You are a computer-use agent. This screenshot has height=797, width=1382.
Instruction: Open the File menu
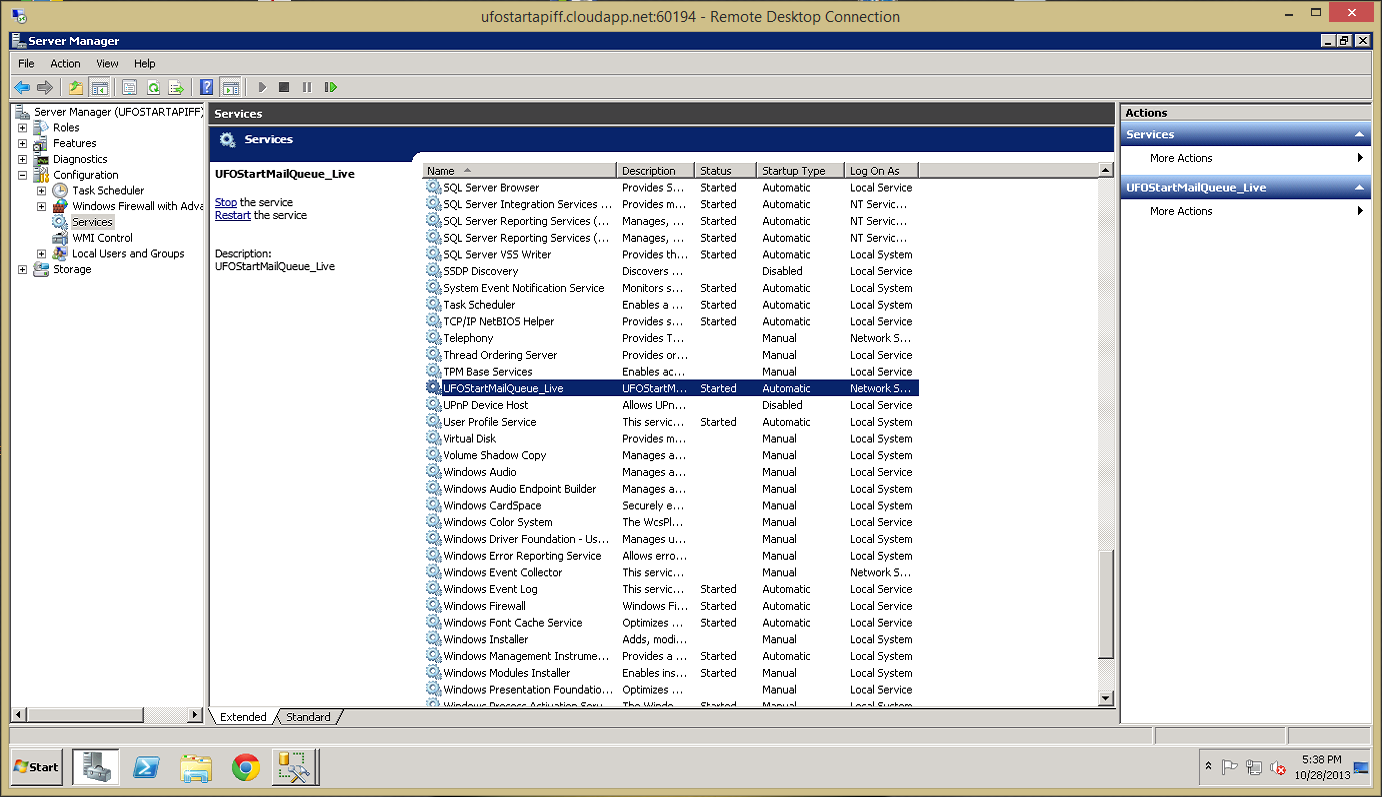[26, 63]
